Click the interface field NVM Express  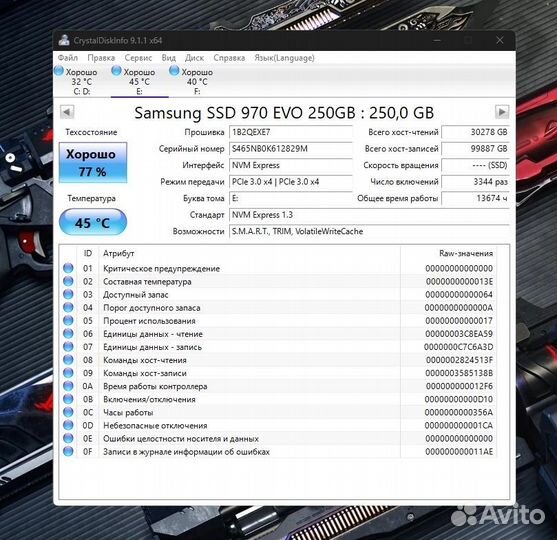pyautogui.click(x=291, y=165)
